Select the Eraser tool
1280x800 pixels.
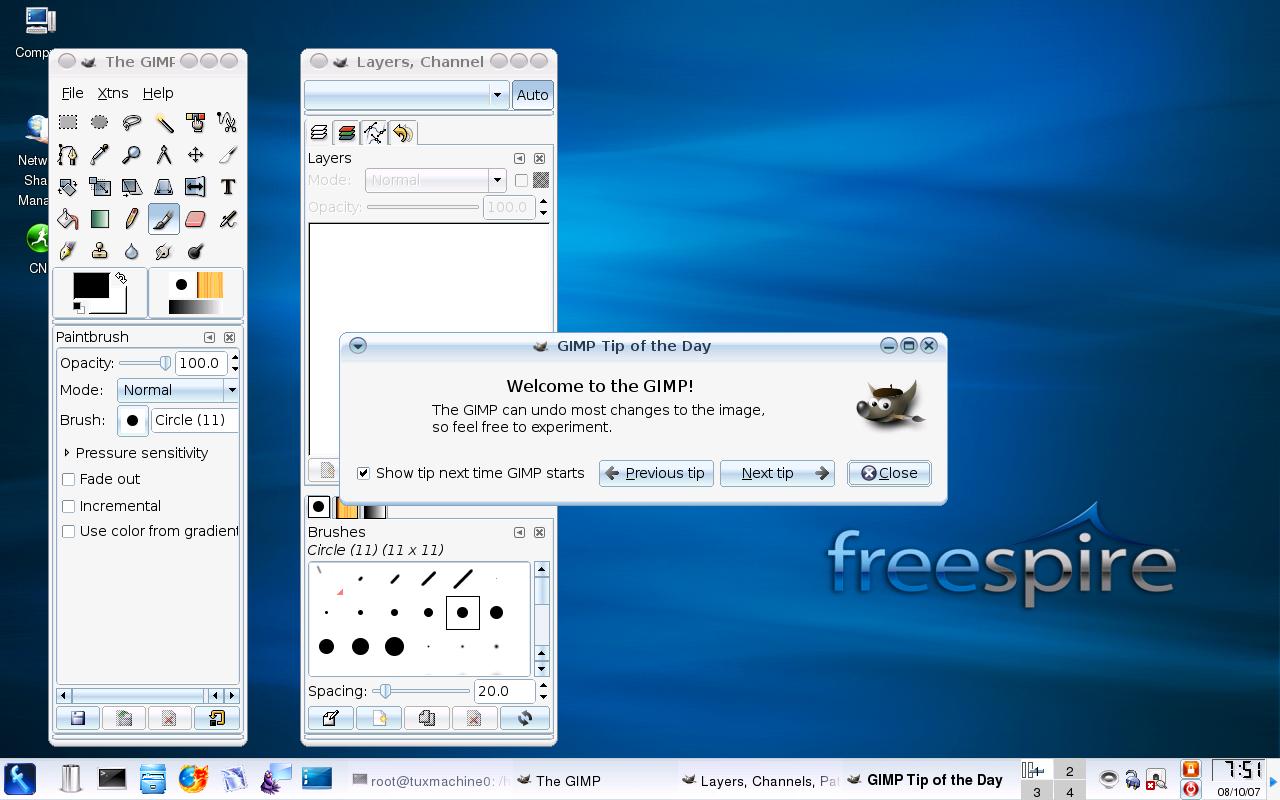tap(196, 219)
